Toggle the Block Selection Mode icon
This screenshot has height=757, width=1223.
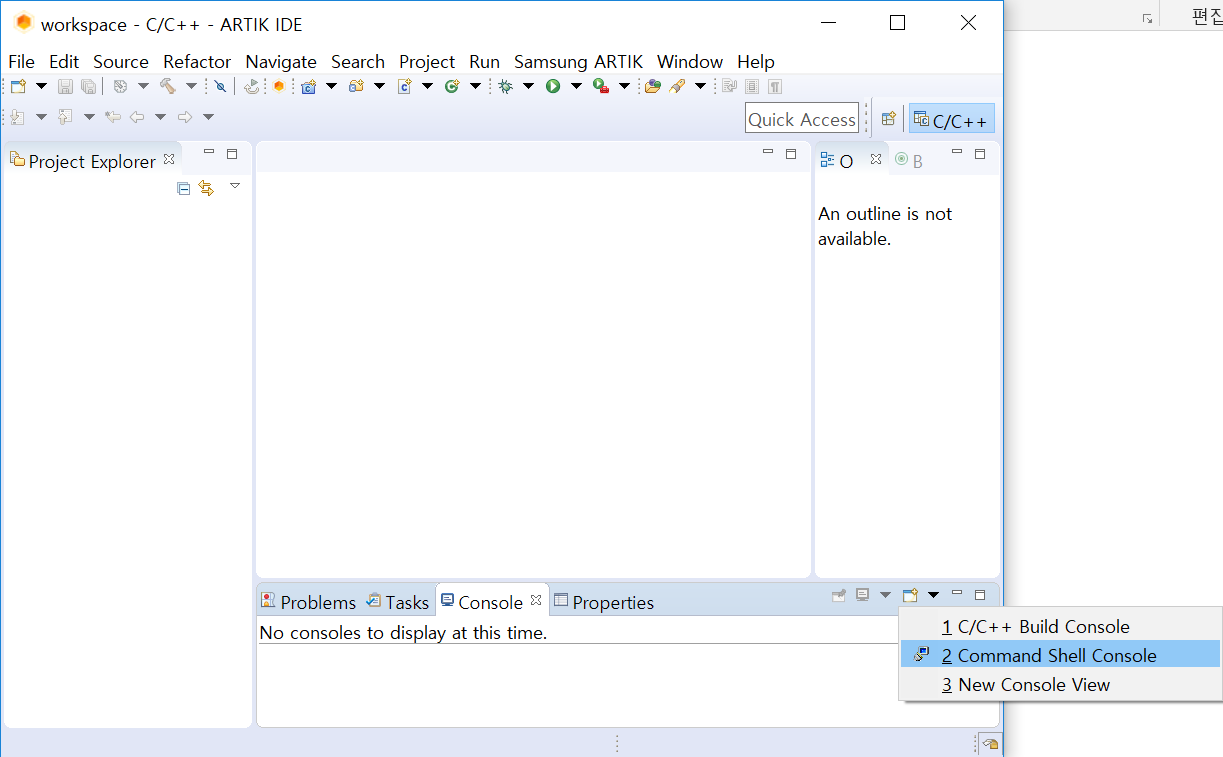(x=752, y=87)
